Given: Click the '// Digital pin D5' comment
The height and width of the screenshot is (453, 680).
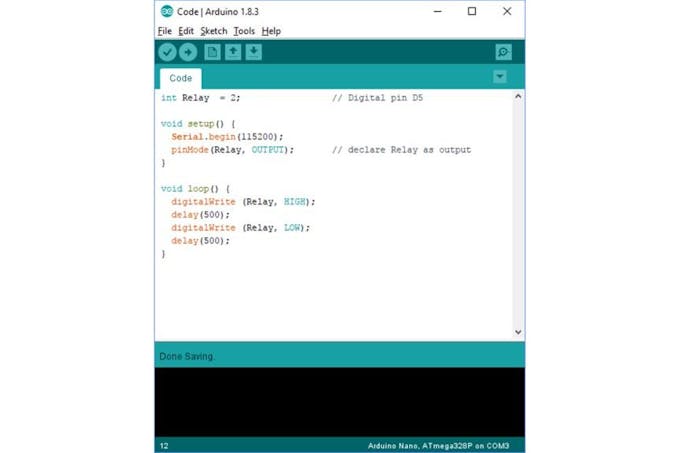Looking at the screenshot, I should click(x=377, y=98).
